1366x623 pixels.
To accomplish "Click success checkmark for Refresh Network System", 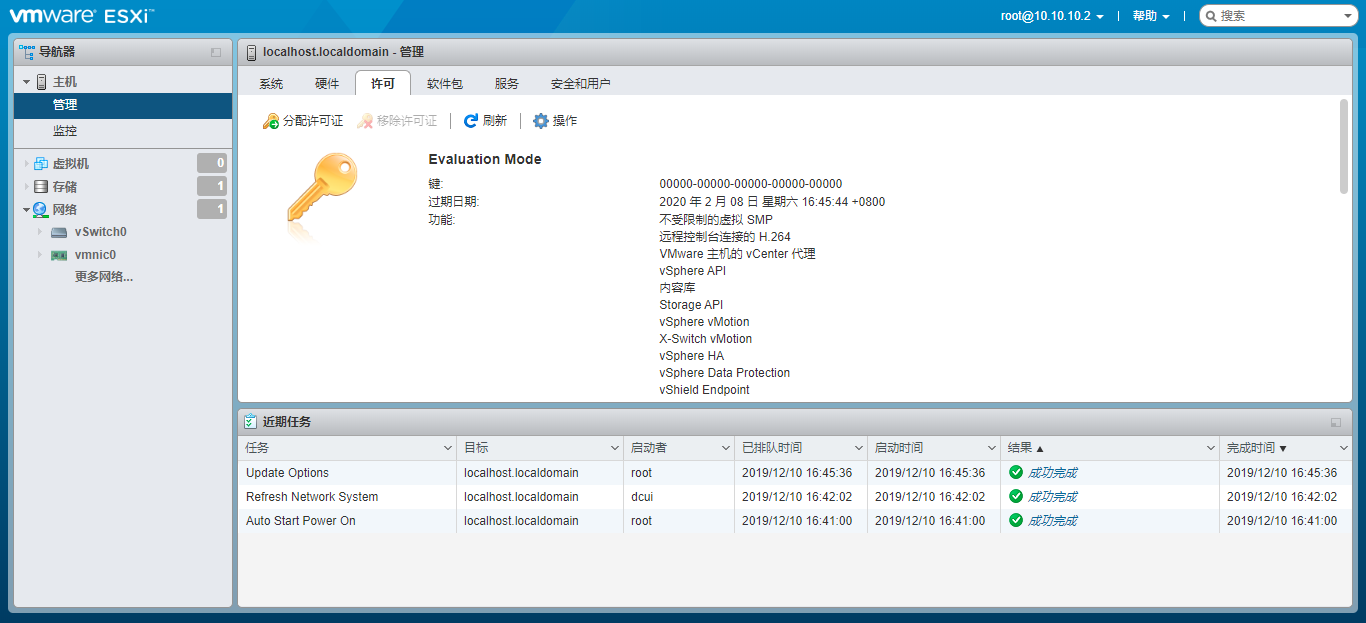I will (1016, 497).
